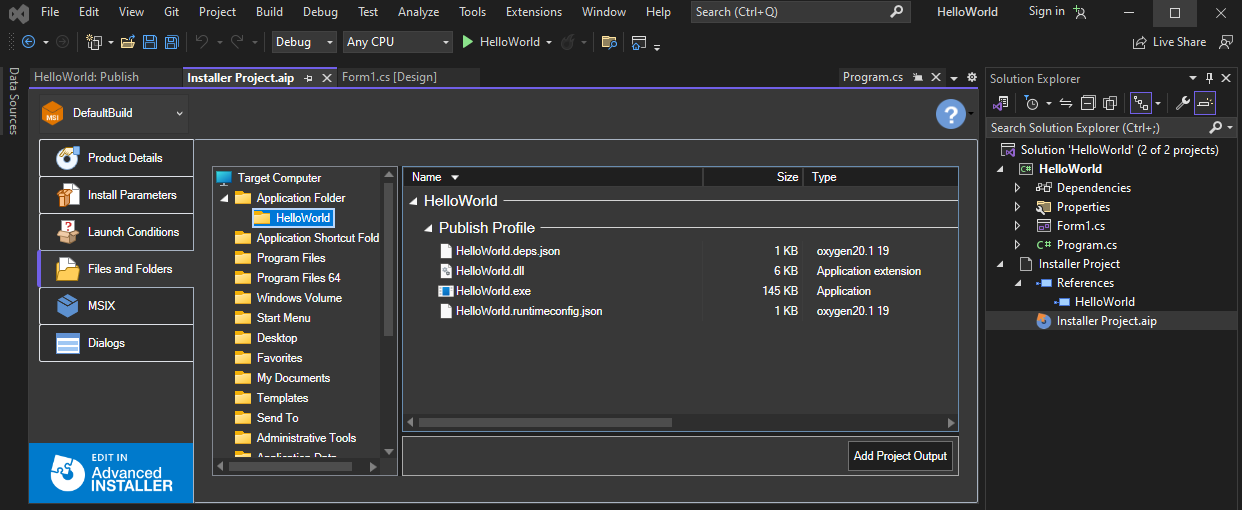Viewport: 1242px width, 510px height.
Task: Expand the Dependencies node
Action: (1018, 188)
